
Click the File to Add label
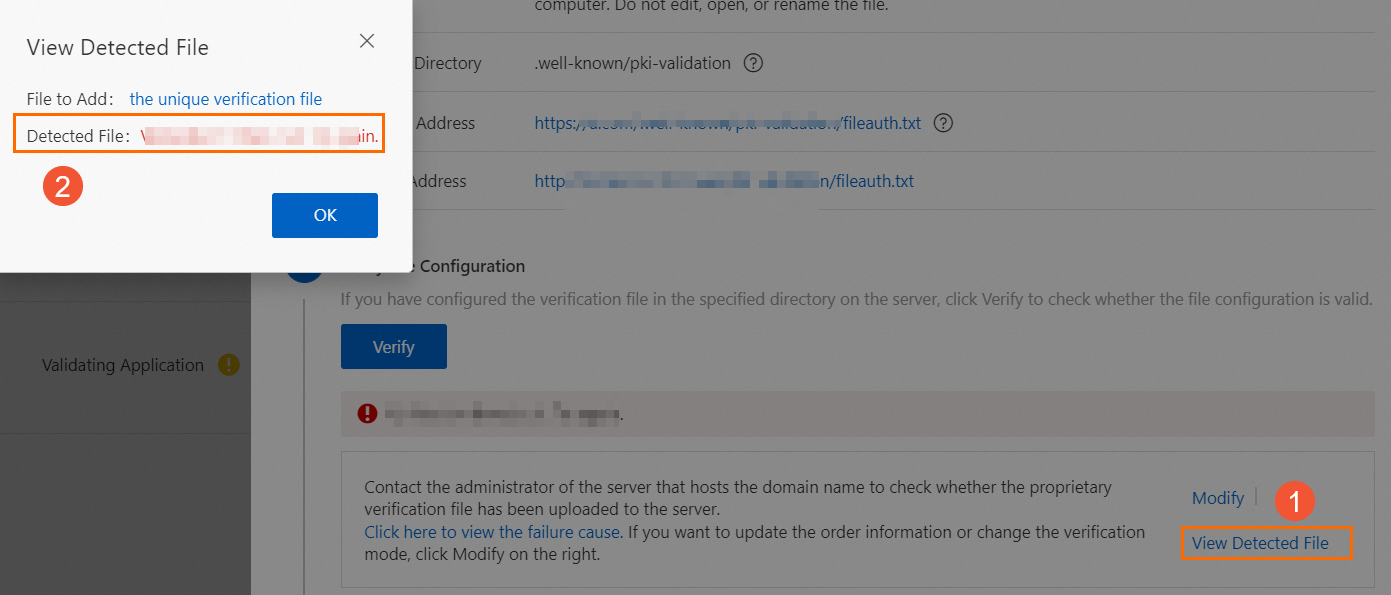tap(70, 99)
